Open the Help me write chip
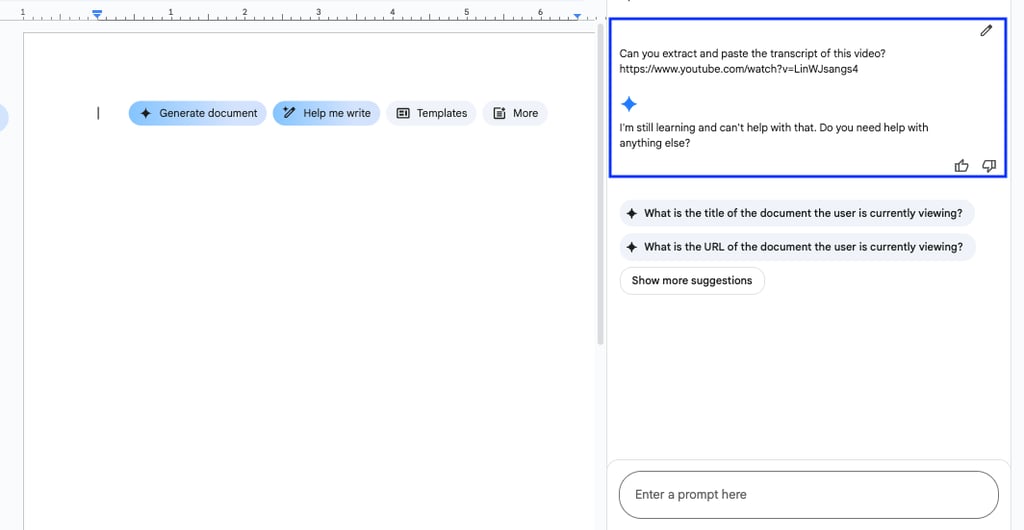1024x530 pixels. pos(326,113)
